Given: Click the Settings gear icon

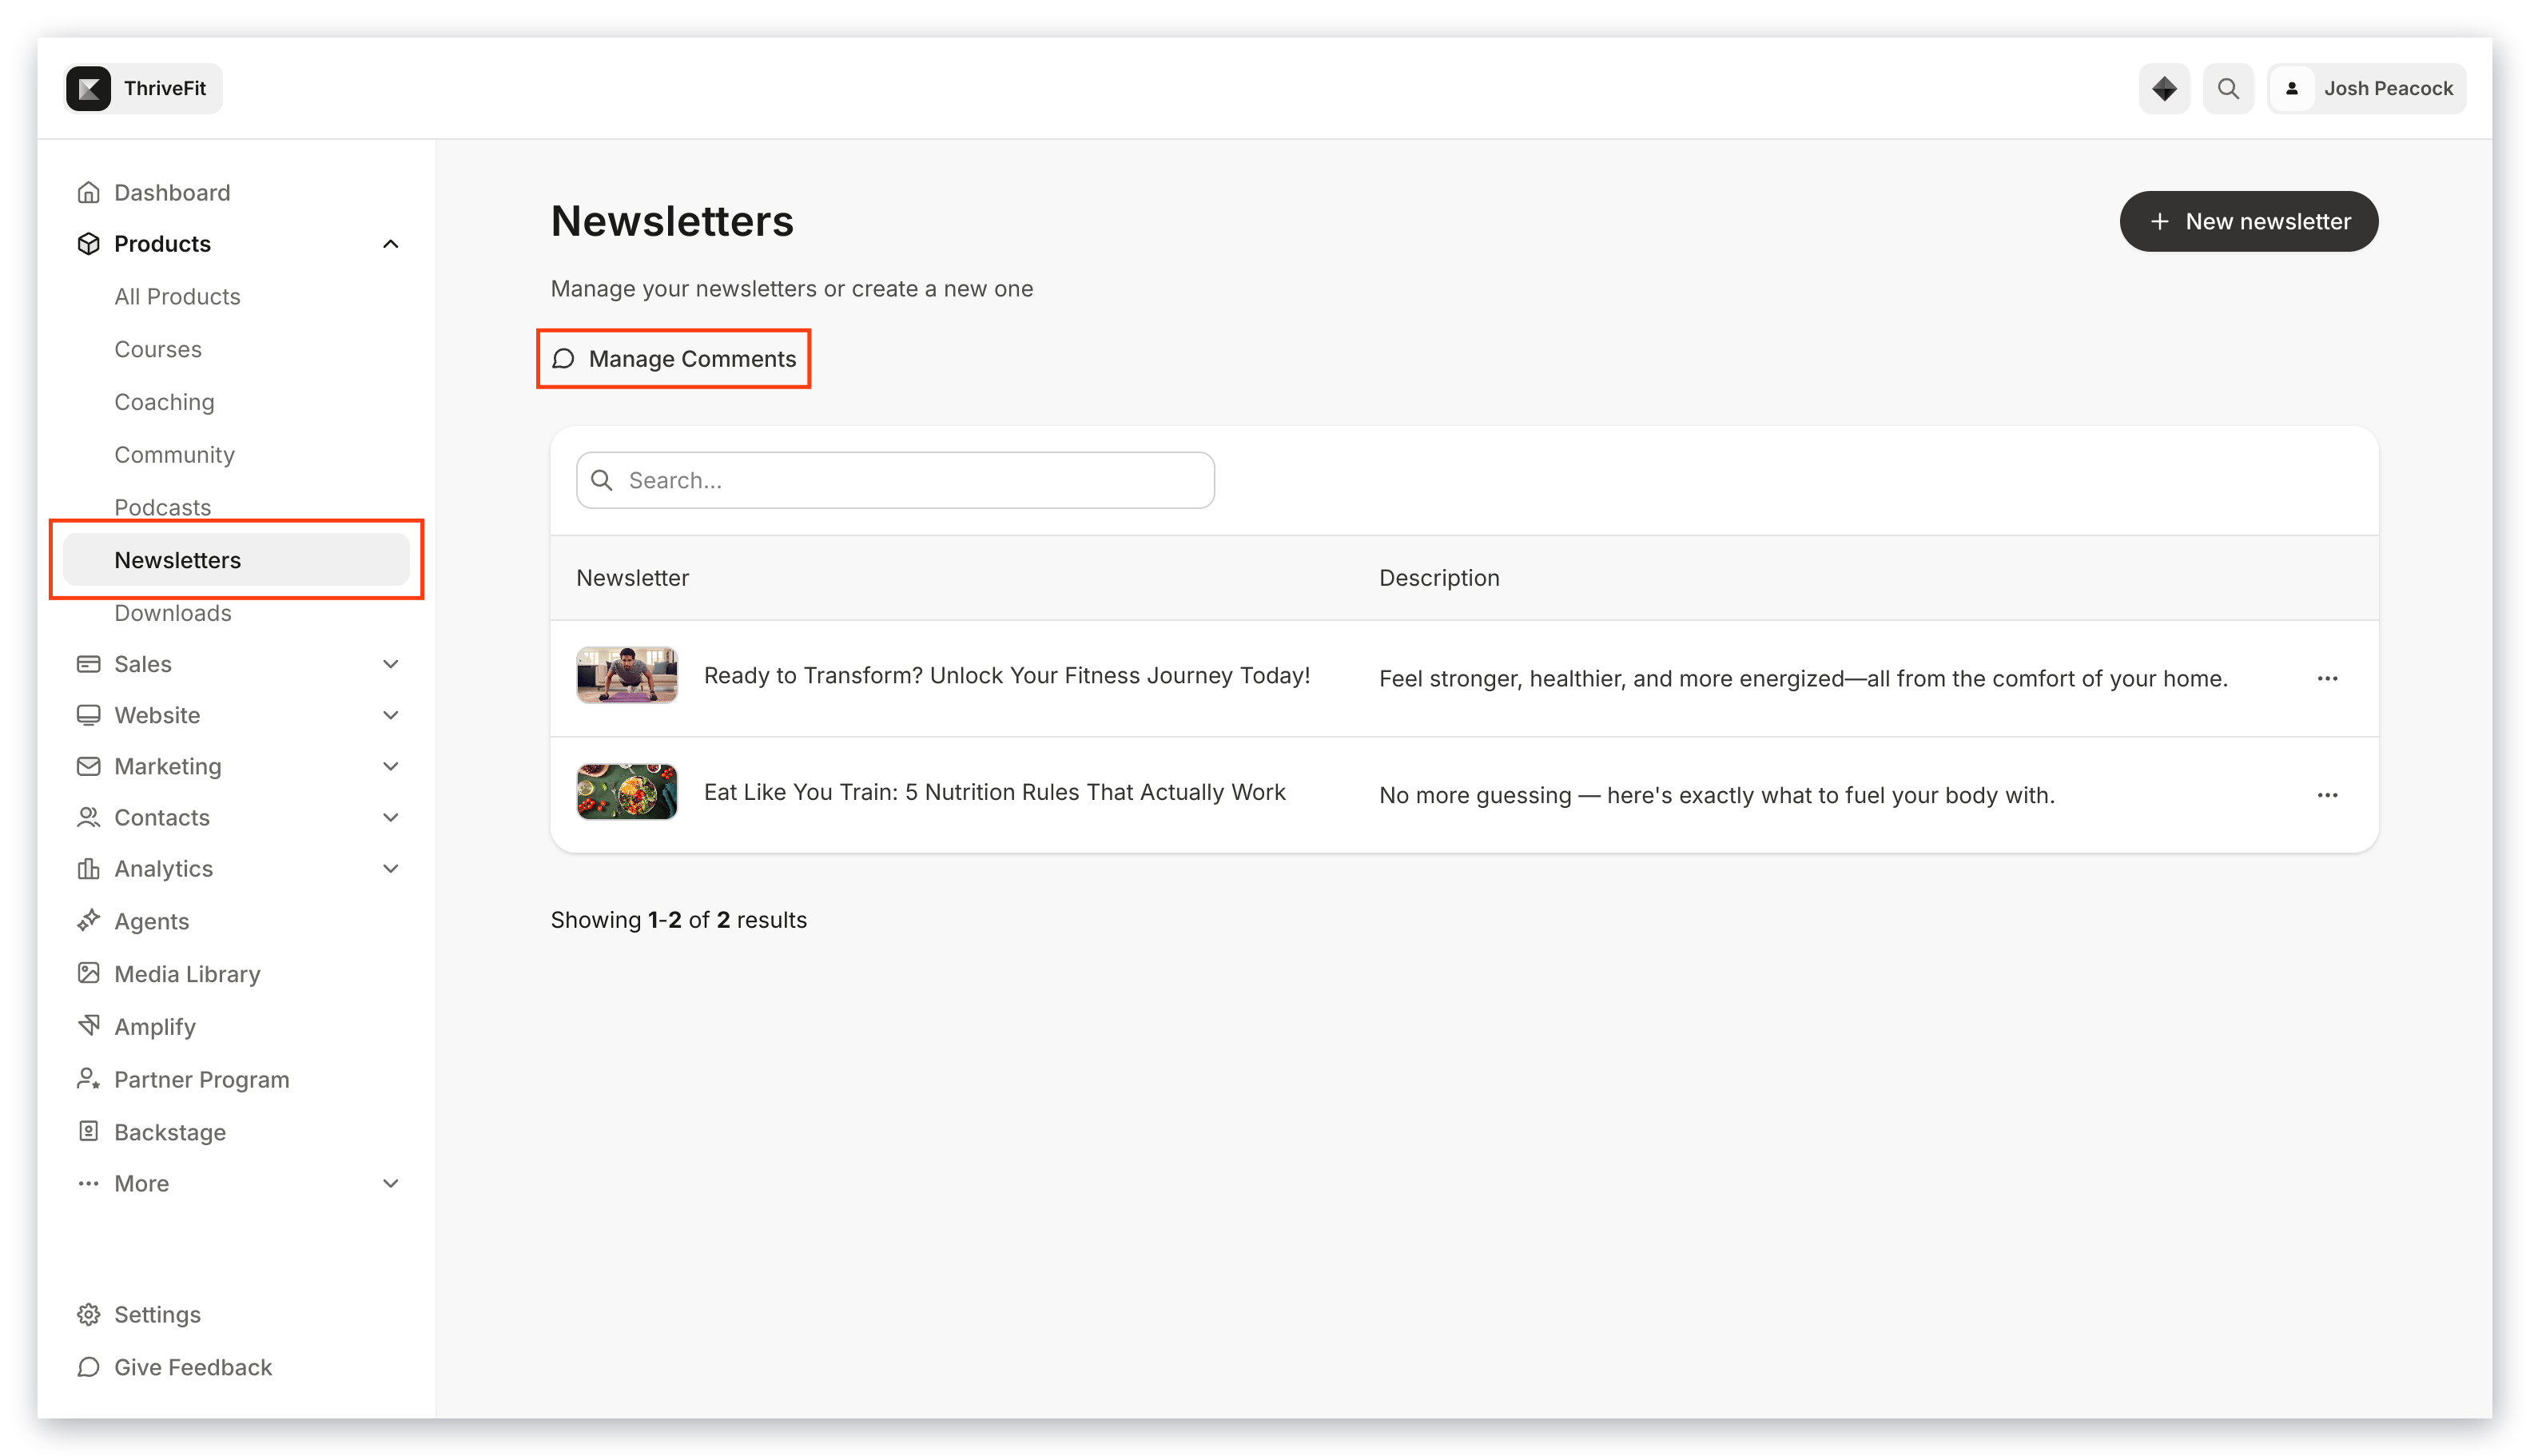Looking at the screenshot, I should pos(88,1314).
